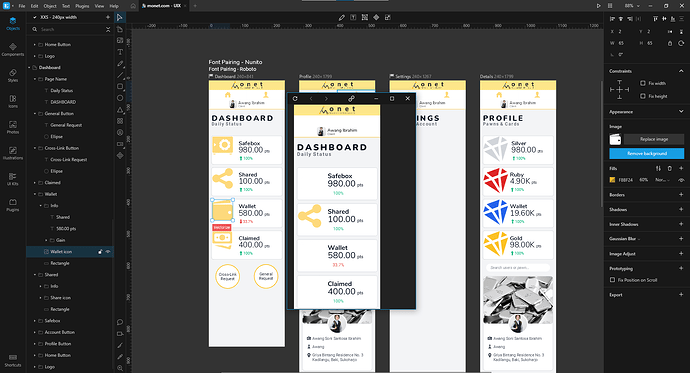Click the rotation angle input field

point(621,55)
